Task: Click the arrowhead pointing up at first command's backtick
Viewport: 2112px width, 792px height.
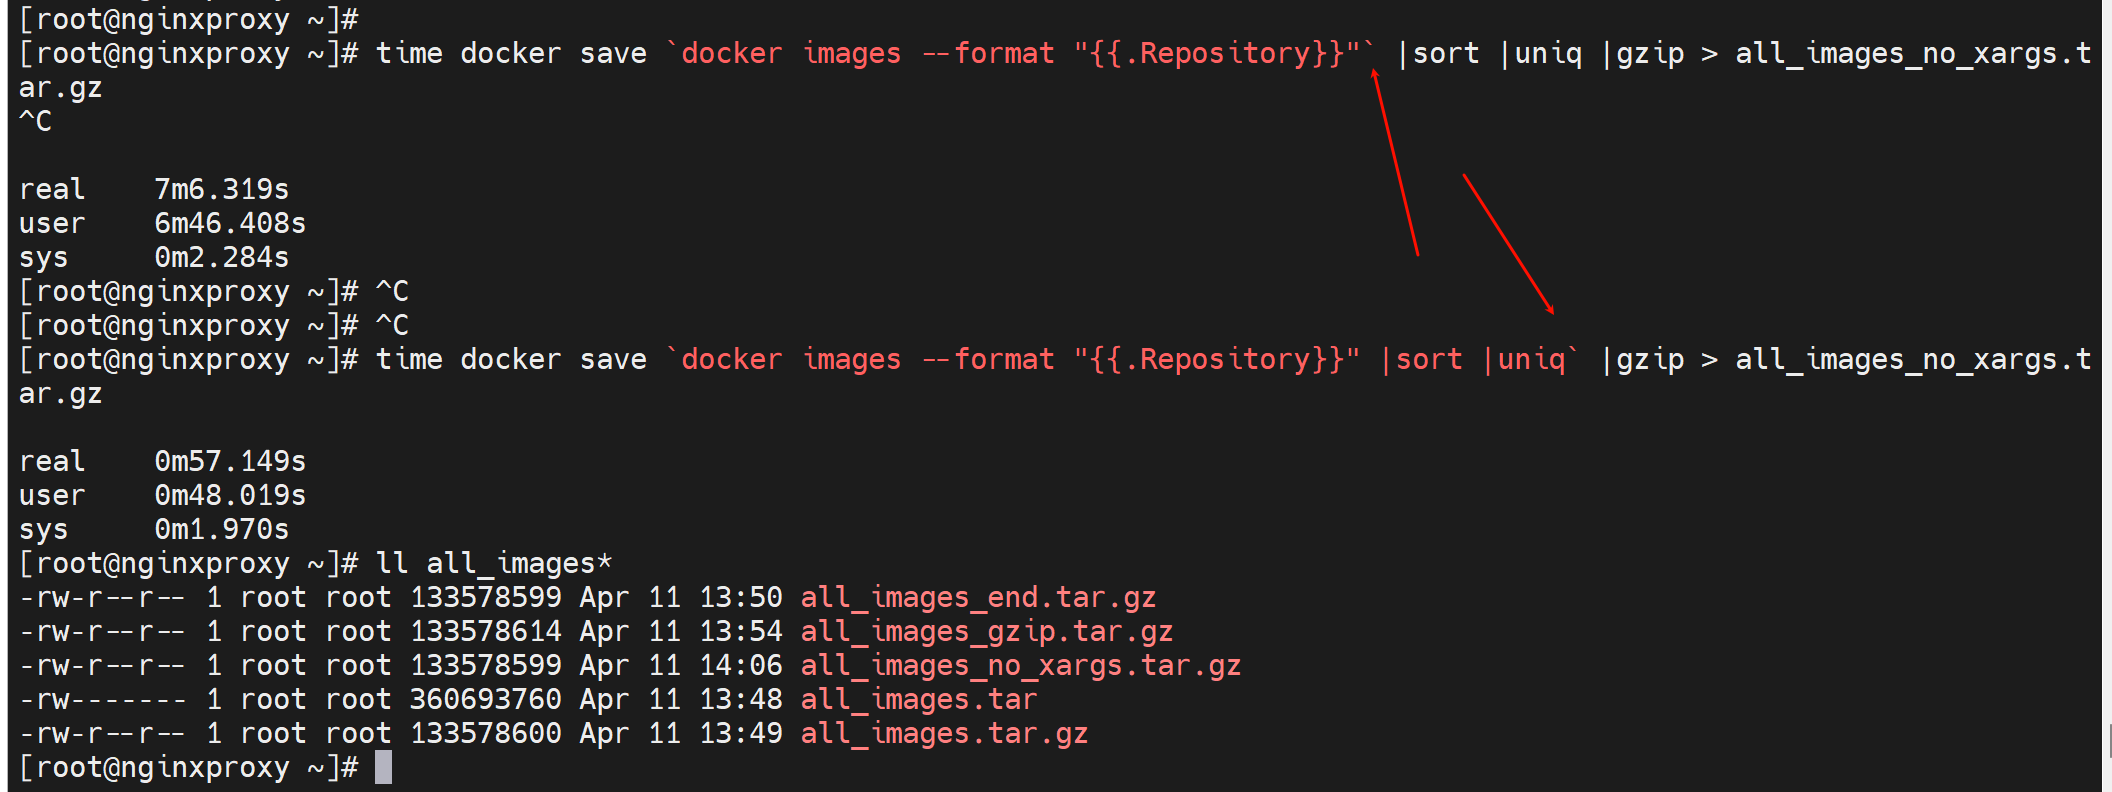Action: tap(1375, 74)
